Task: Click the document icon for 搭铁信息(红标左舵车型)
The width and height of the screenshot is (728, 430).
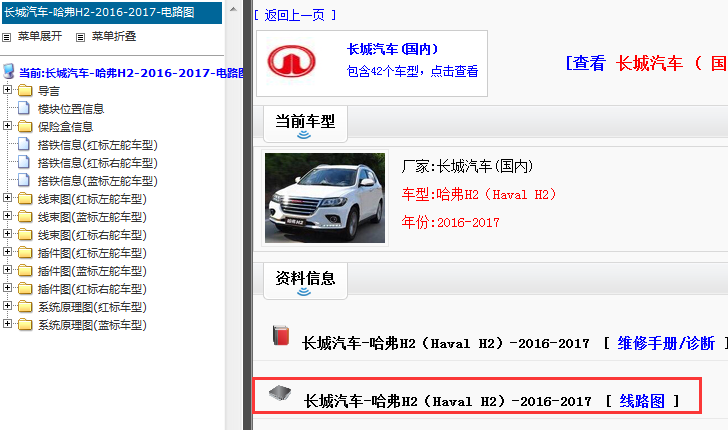Action: tap(24, 144)
